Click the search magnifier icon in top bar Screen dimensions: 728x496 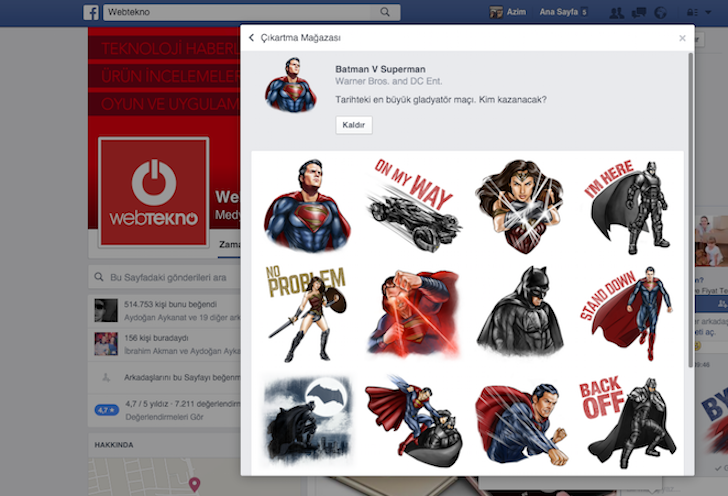pos(385,12)
